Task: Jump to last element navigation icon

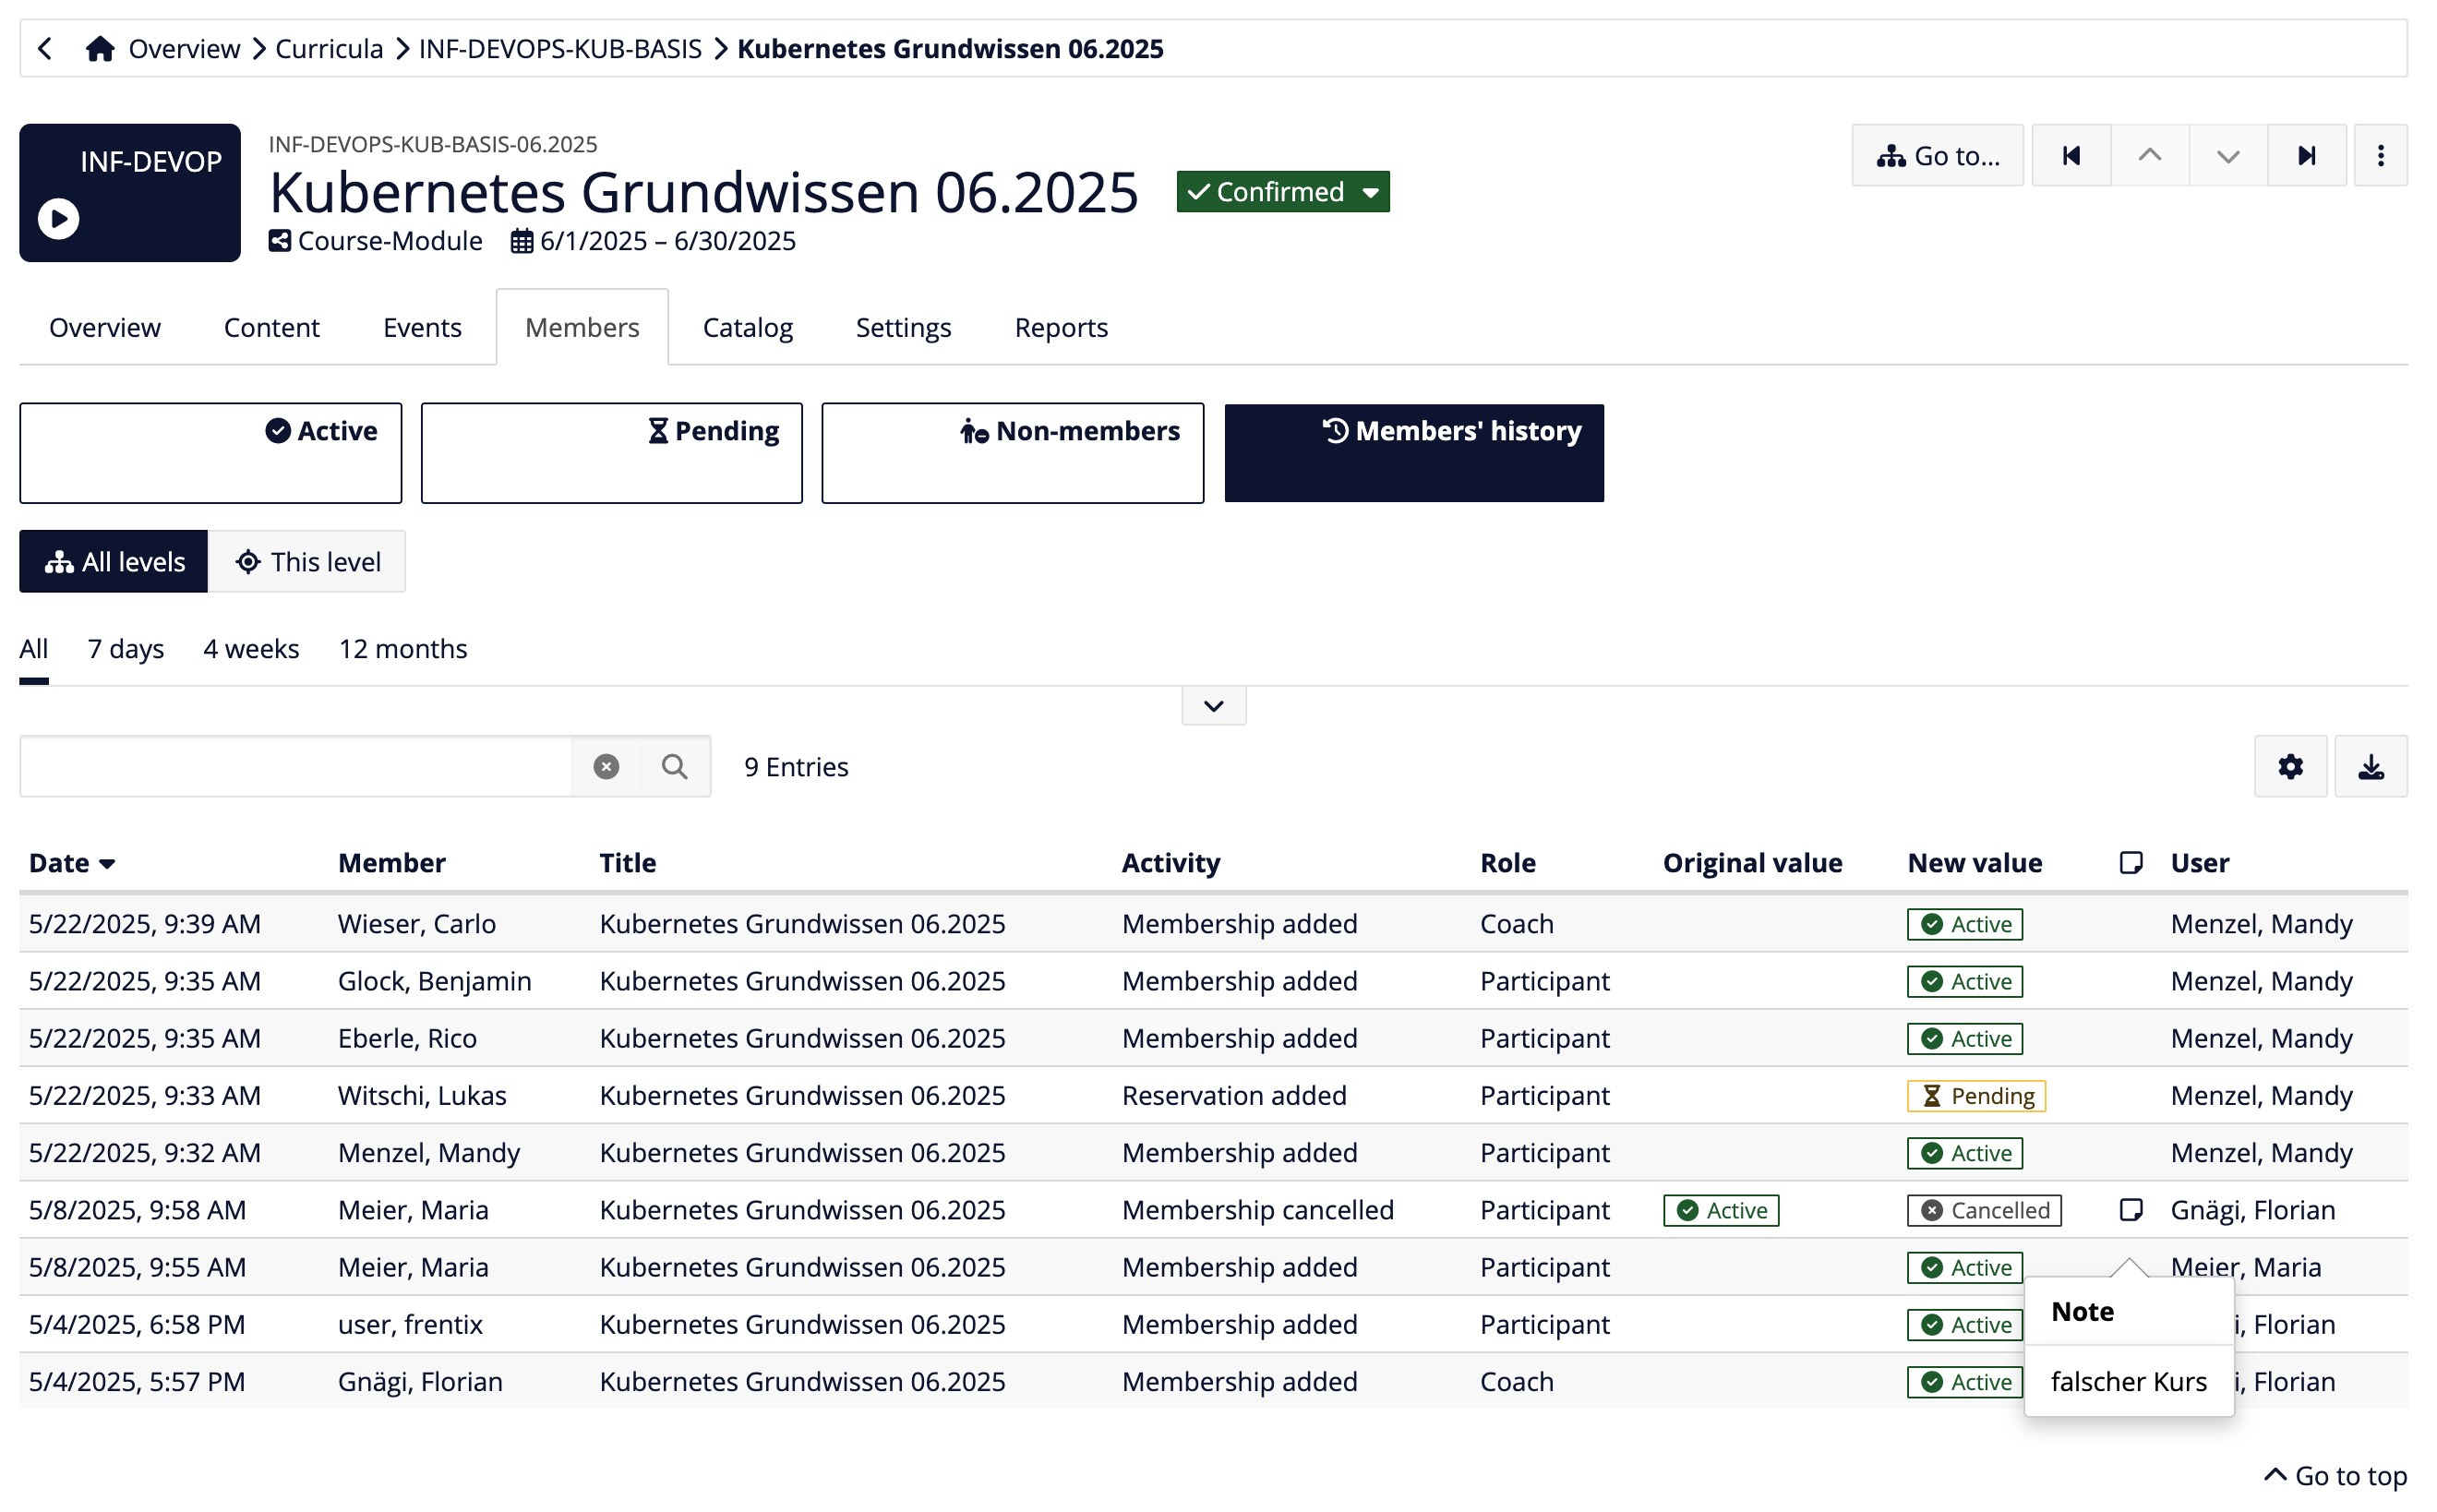Action: 2305,156
